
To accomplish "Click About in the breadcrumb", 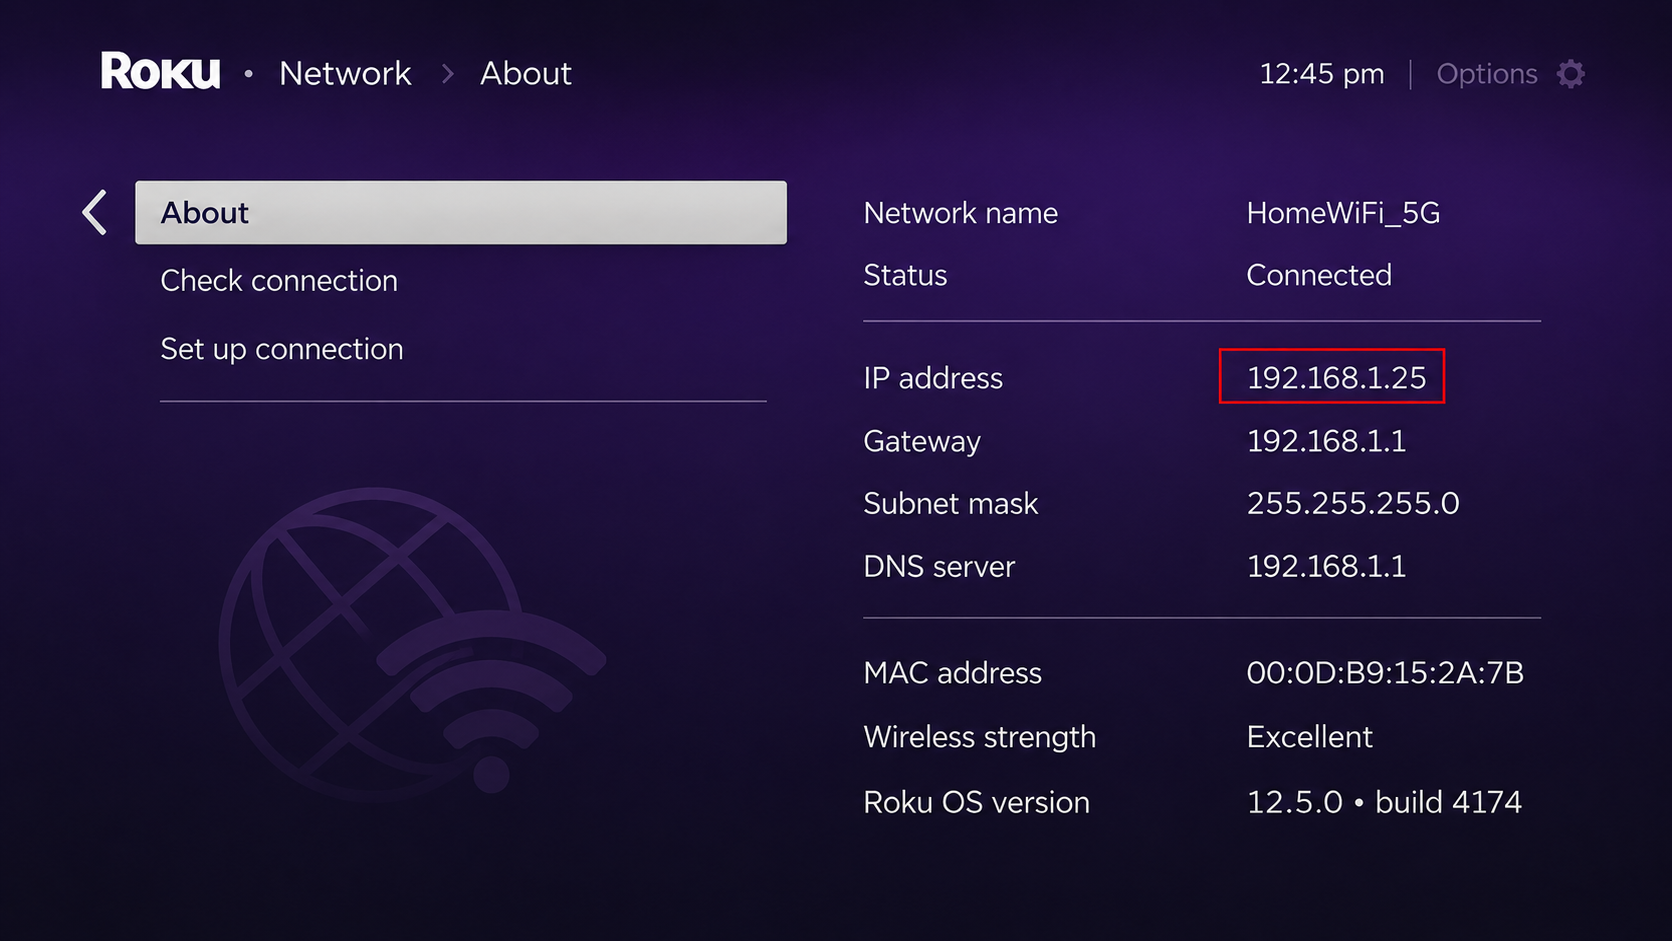I will click(x=526, y=73).
